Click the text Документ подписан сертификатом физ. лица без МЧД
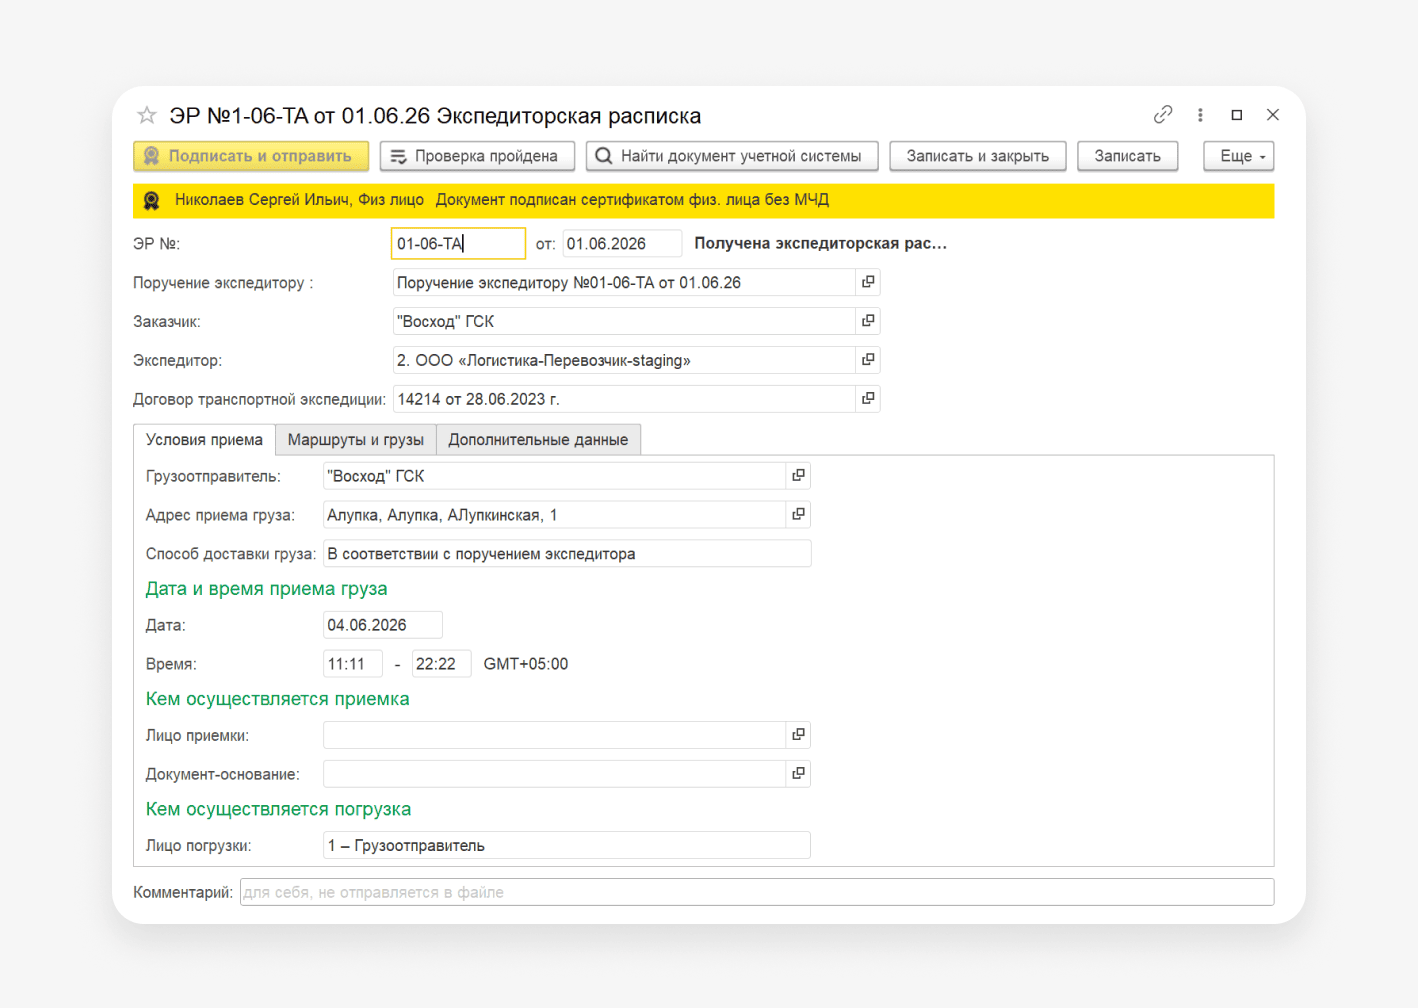Image resolution: width=1418 pixels, height=1008 pixels. click(632, 200)
